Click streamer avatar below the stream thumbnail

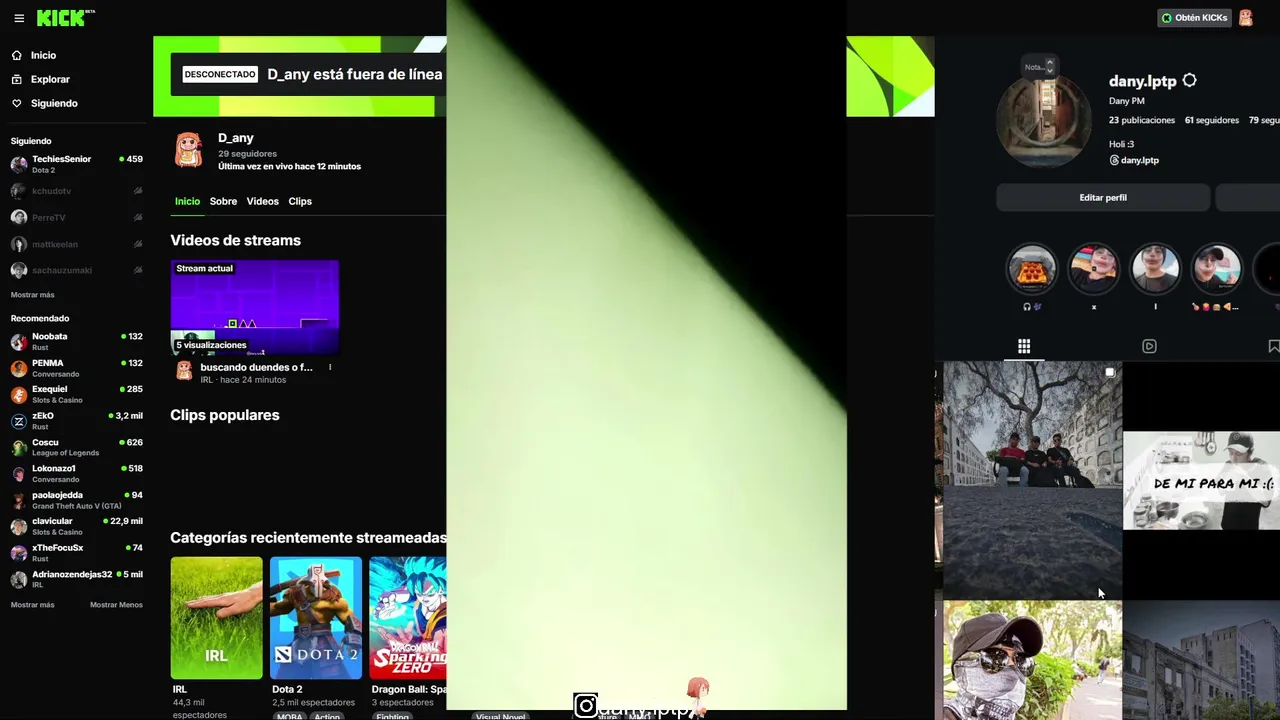184,371
